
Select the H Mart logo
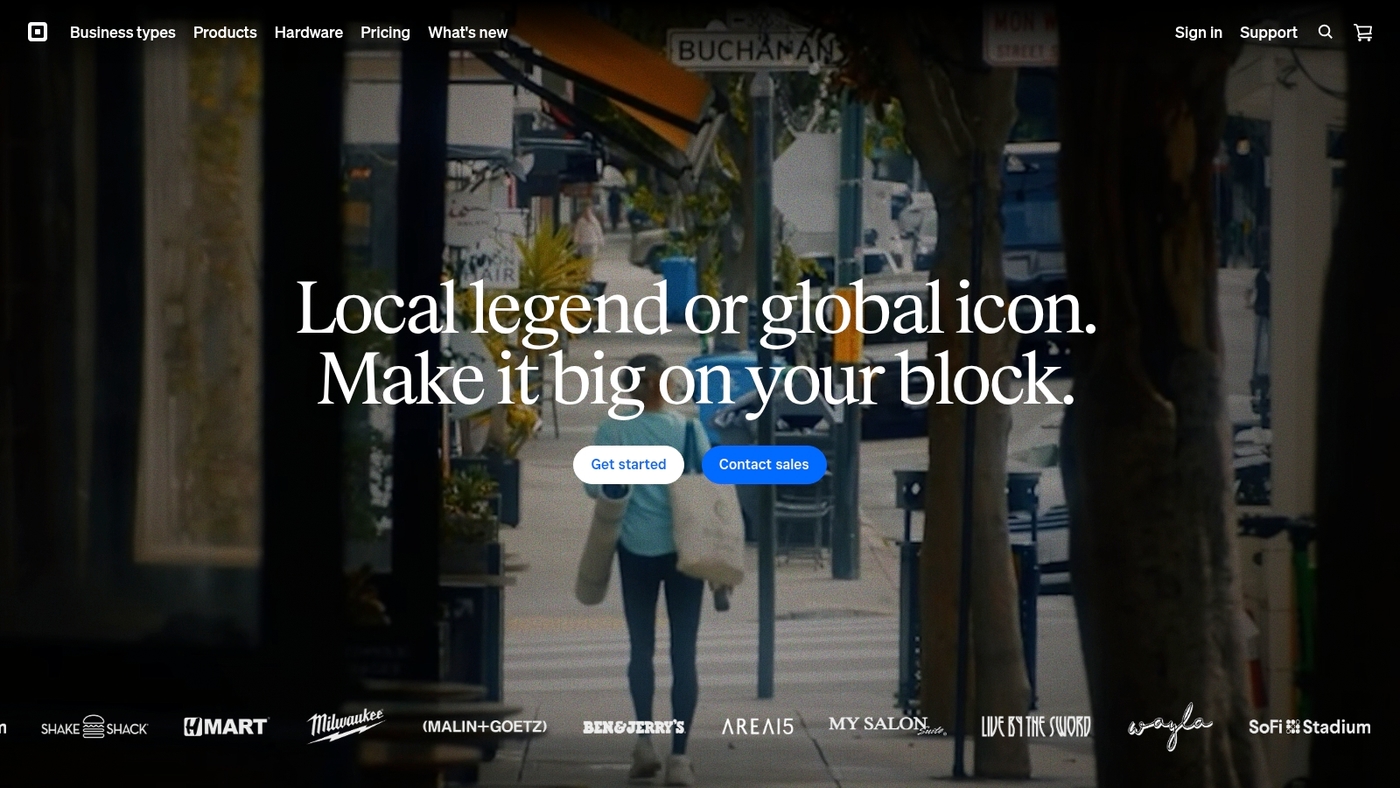[x=225, y=726]
